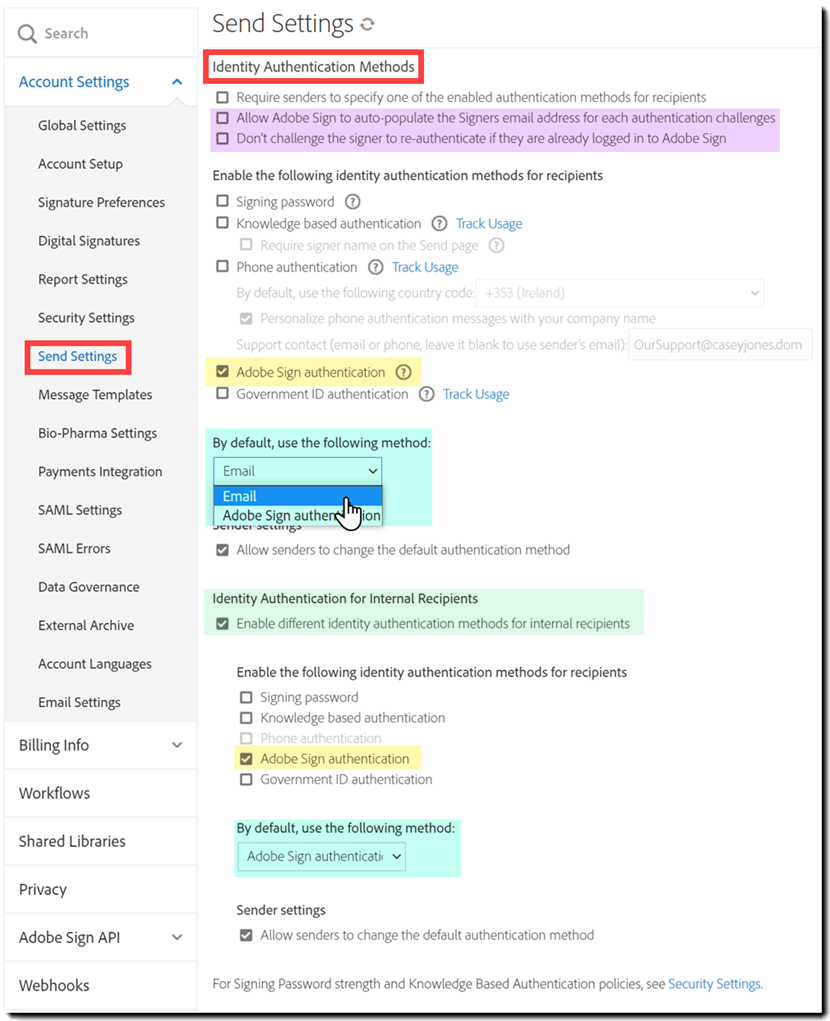This screenshot has height=1021, width=830.
Task: Click Track Usage link for Government ID authentication
Action: pyautogui.click(x=476, y=395)
